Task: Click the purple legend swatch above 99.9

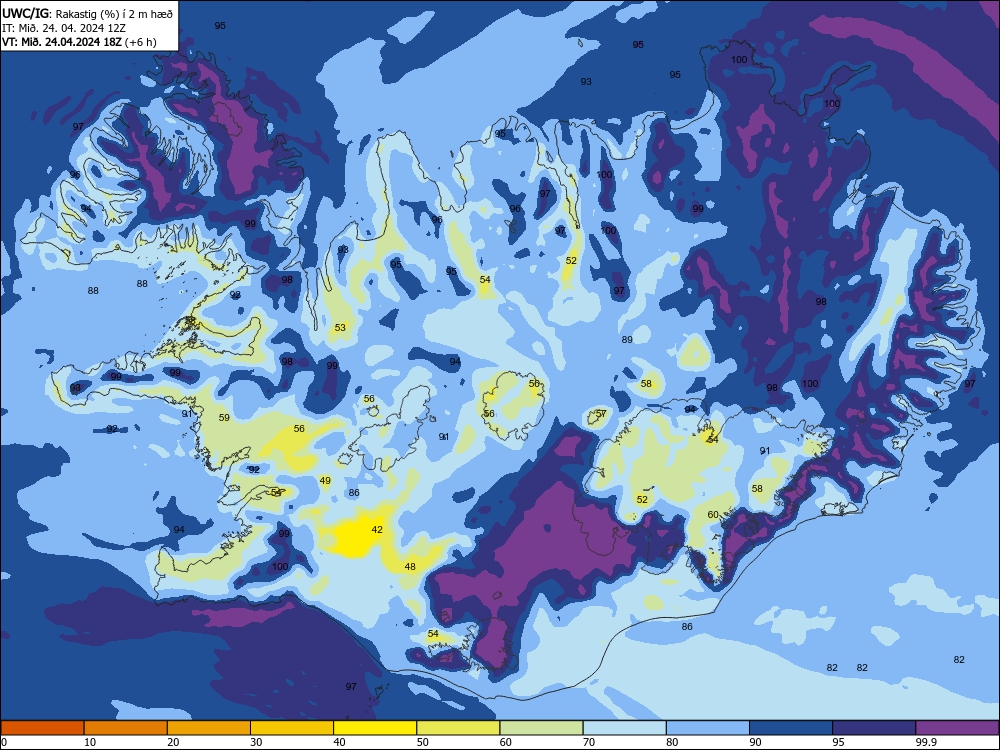Action: pos(957,728)
